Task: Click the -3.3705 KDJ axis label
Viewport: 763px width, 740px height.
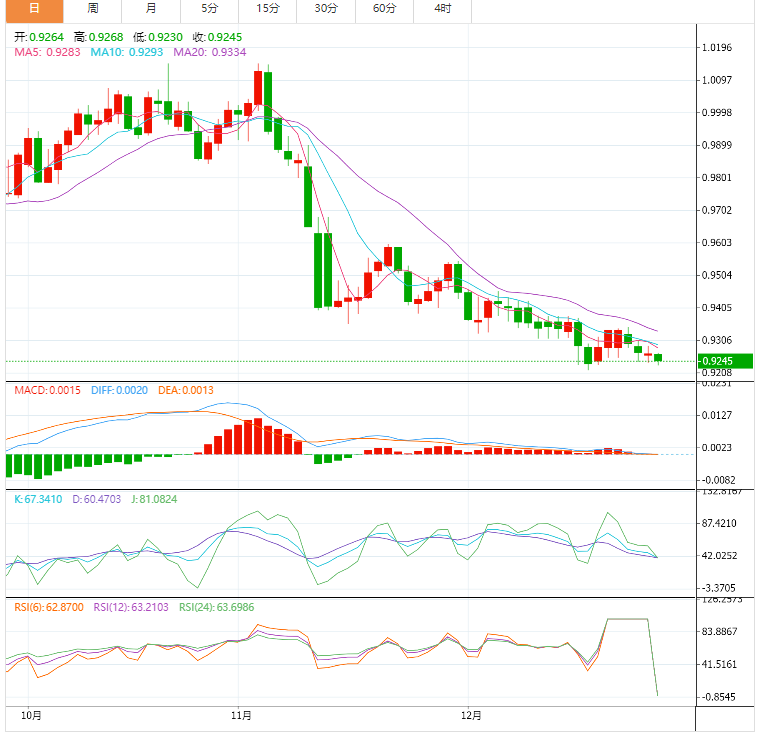Action: (x=718, y=588)
